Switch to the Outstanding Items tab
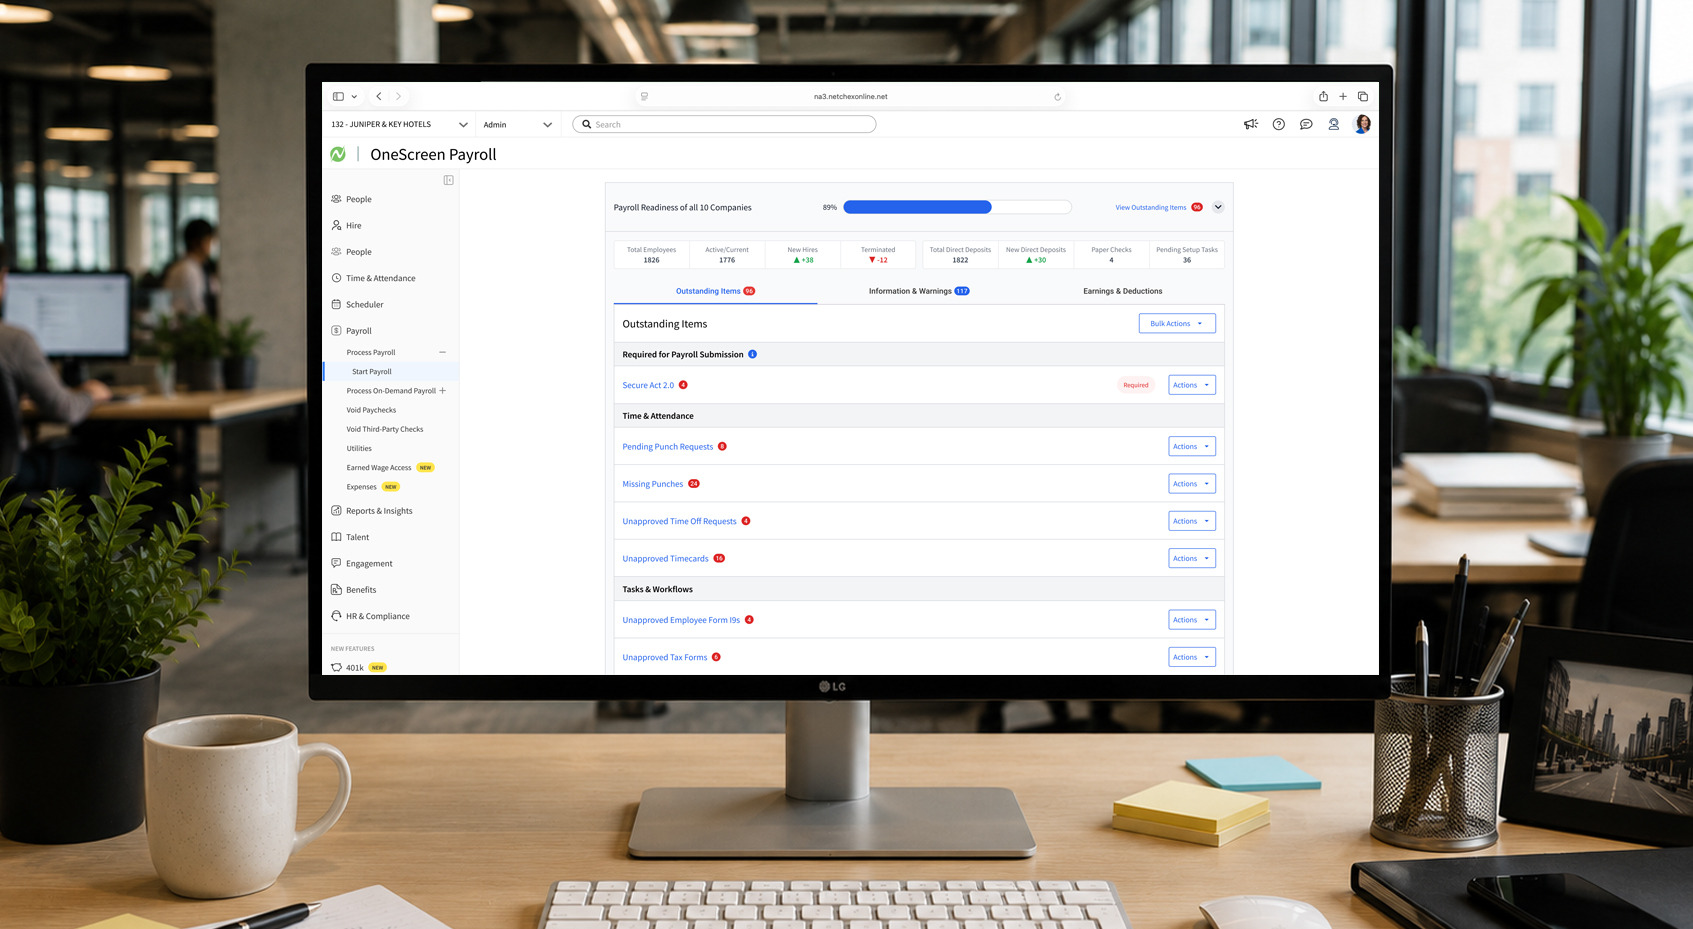This screenshot has height=929, width=1693. point(715,291)
